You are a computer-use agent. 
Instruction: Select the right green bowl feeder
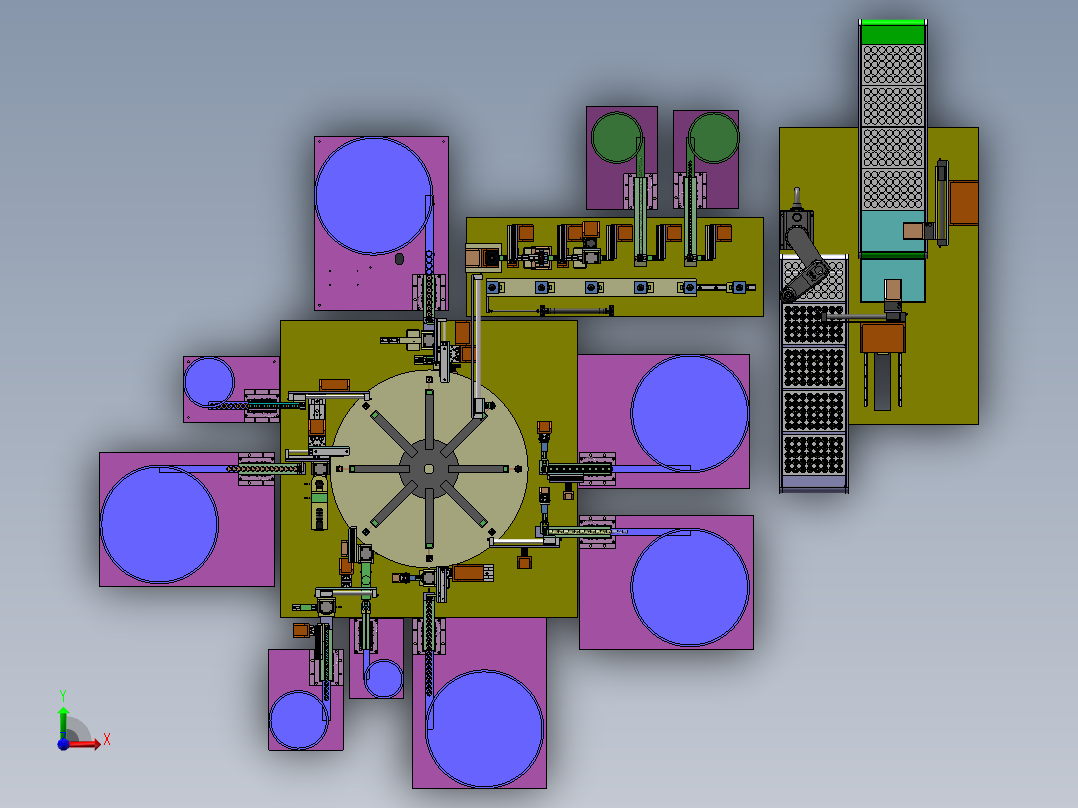click(713, 138)
